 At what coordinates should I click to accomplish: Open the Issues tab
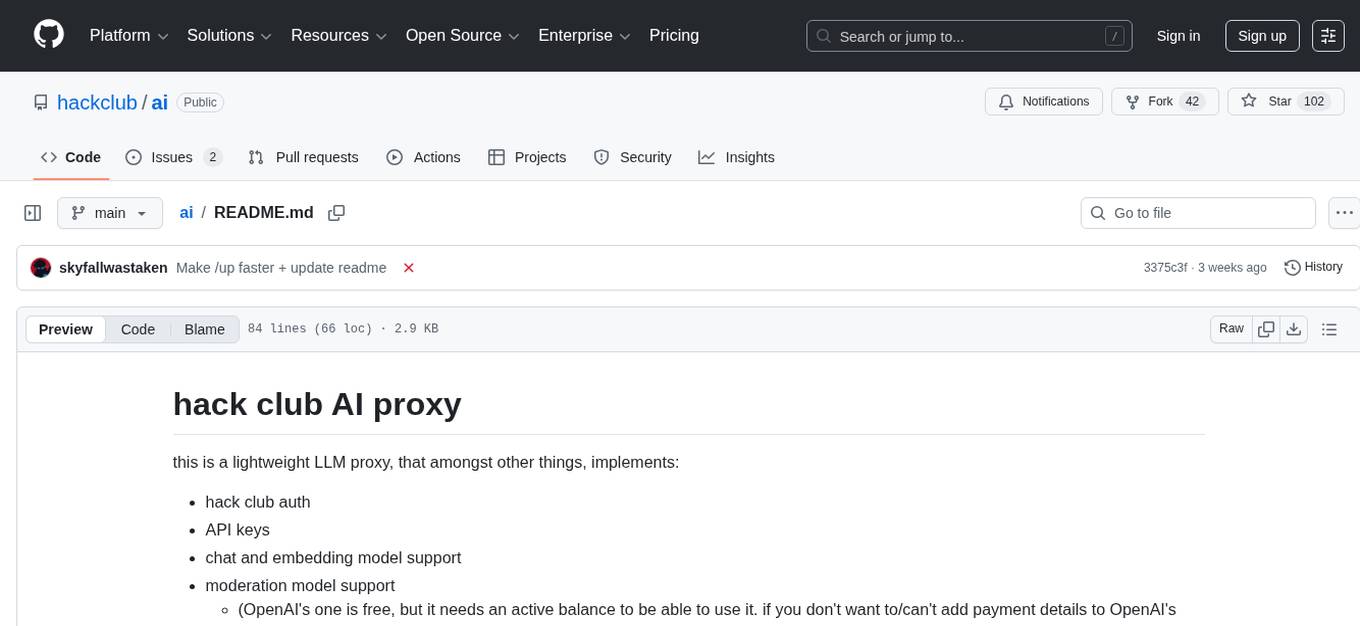[x=172, y=157]
